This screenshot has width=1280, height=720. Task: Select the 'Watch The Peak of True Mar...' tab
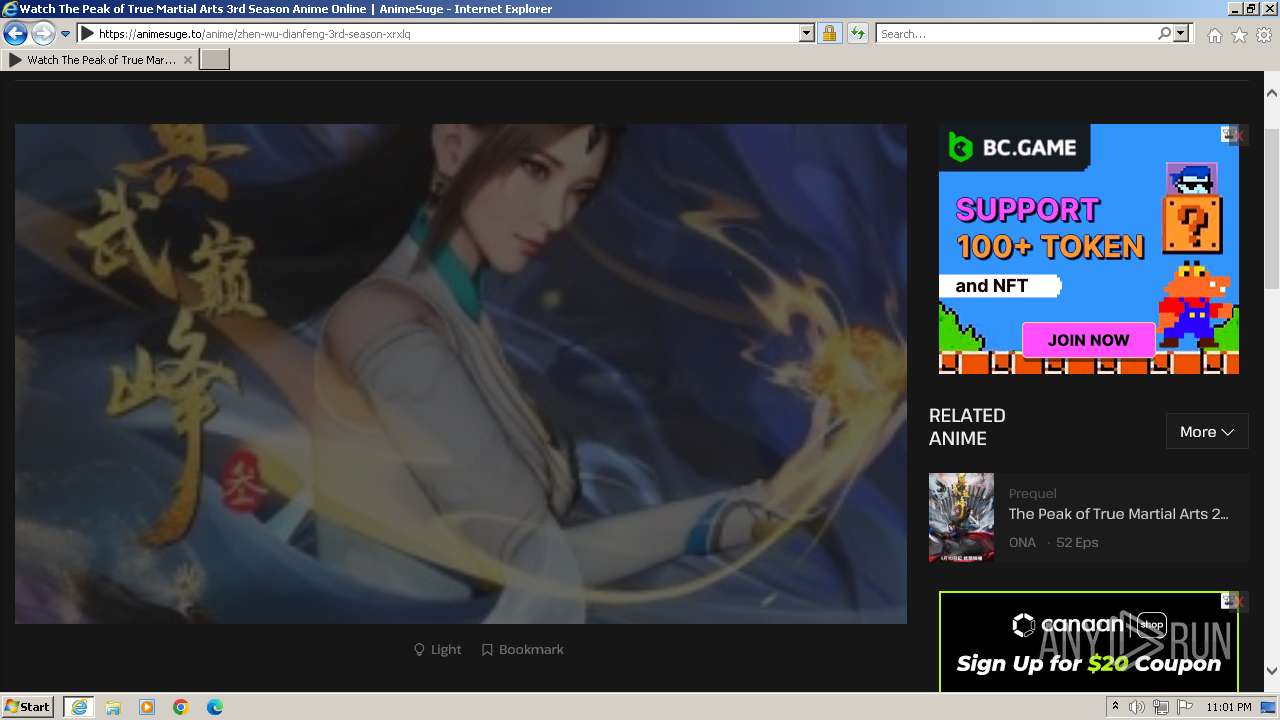pyautogui.click(x=100, y=60)
